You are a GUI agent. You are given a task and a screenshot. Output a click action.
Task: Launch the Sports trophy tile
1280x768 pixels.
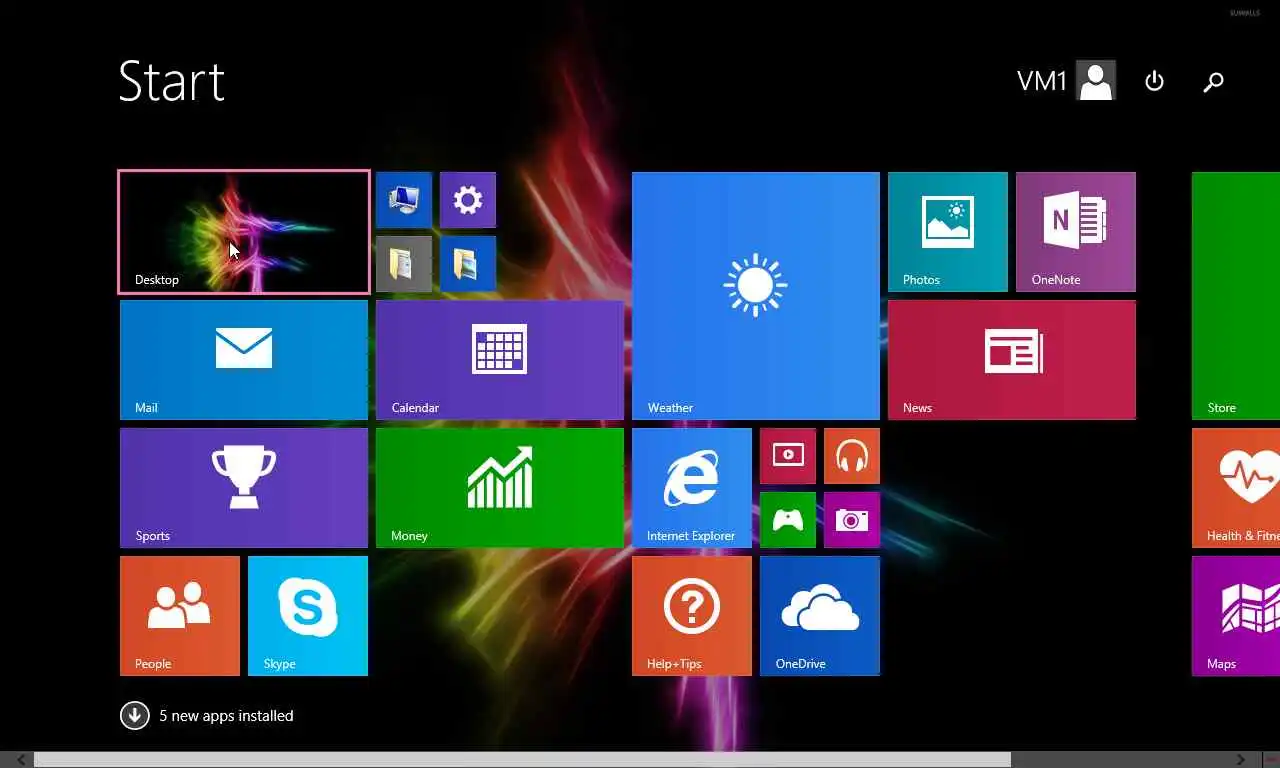244,488
